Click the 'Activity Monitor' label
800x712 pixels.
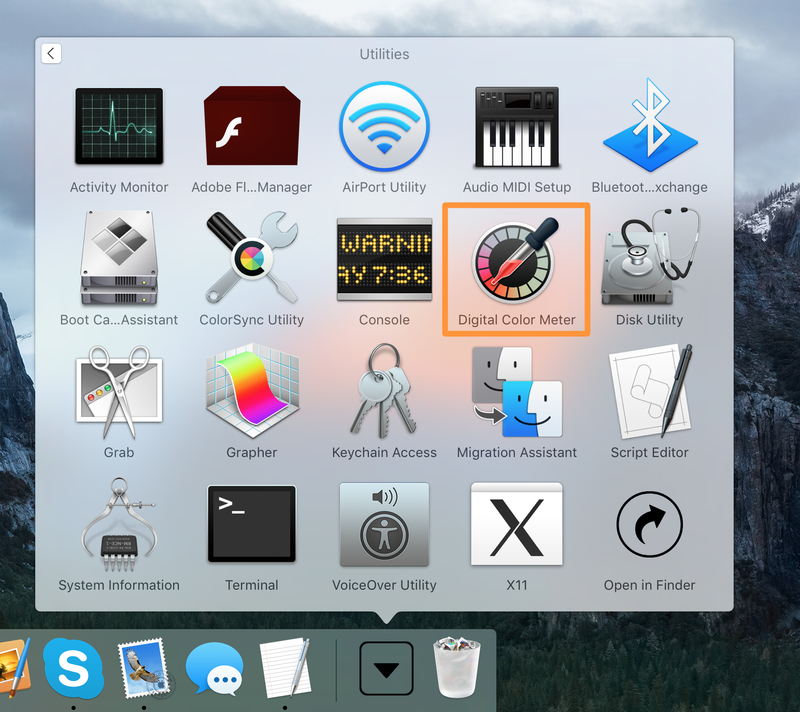(x=119, y=187)
